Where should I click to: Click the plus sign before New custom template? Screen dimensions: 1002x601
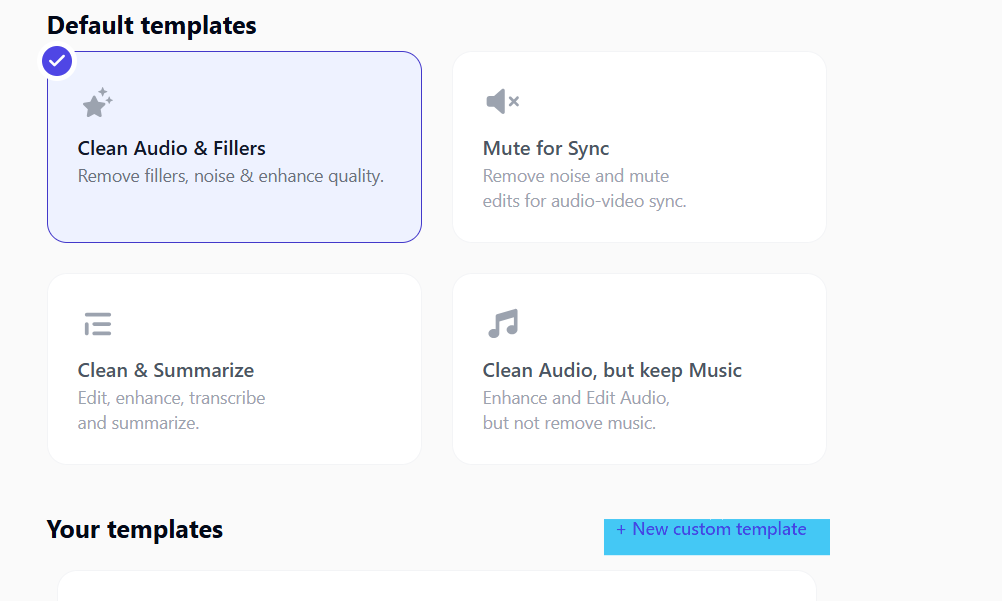[x=620, y=529]
